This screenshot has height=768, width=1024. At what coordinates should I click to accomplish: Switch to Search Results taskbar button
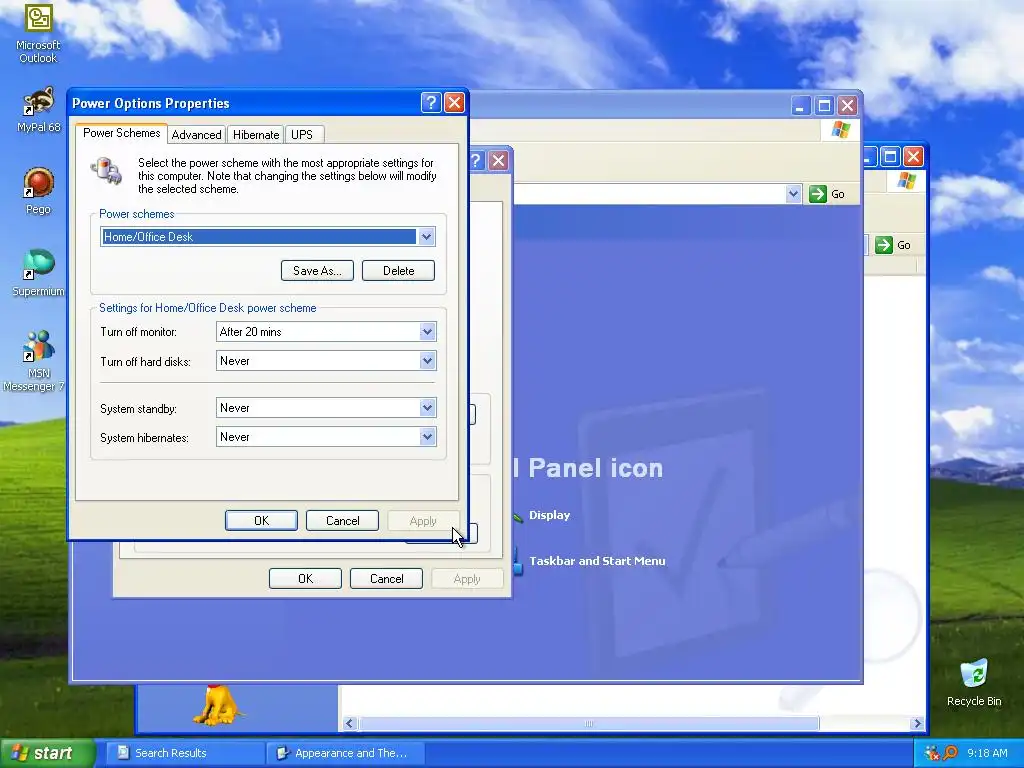(185, 753)
